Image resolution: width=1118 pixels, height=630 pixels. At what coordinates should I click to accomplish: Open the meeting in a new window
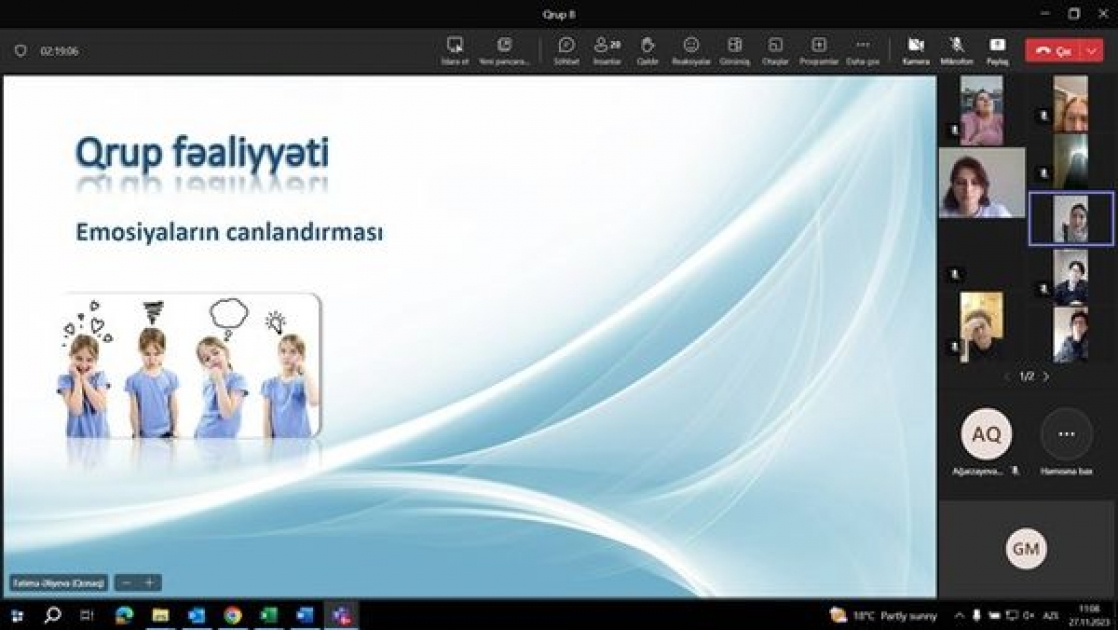point(504,50)
